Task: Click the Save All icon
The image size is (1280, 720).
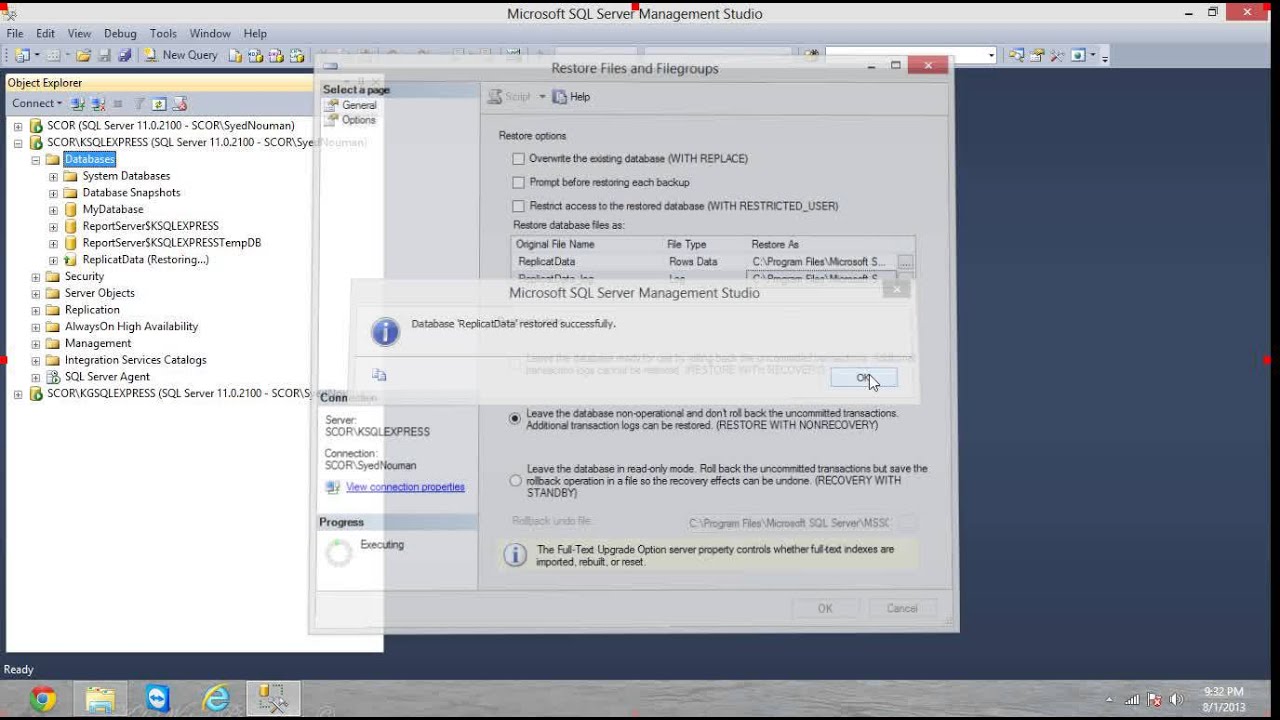Action: (124, 55)
